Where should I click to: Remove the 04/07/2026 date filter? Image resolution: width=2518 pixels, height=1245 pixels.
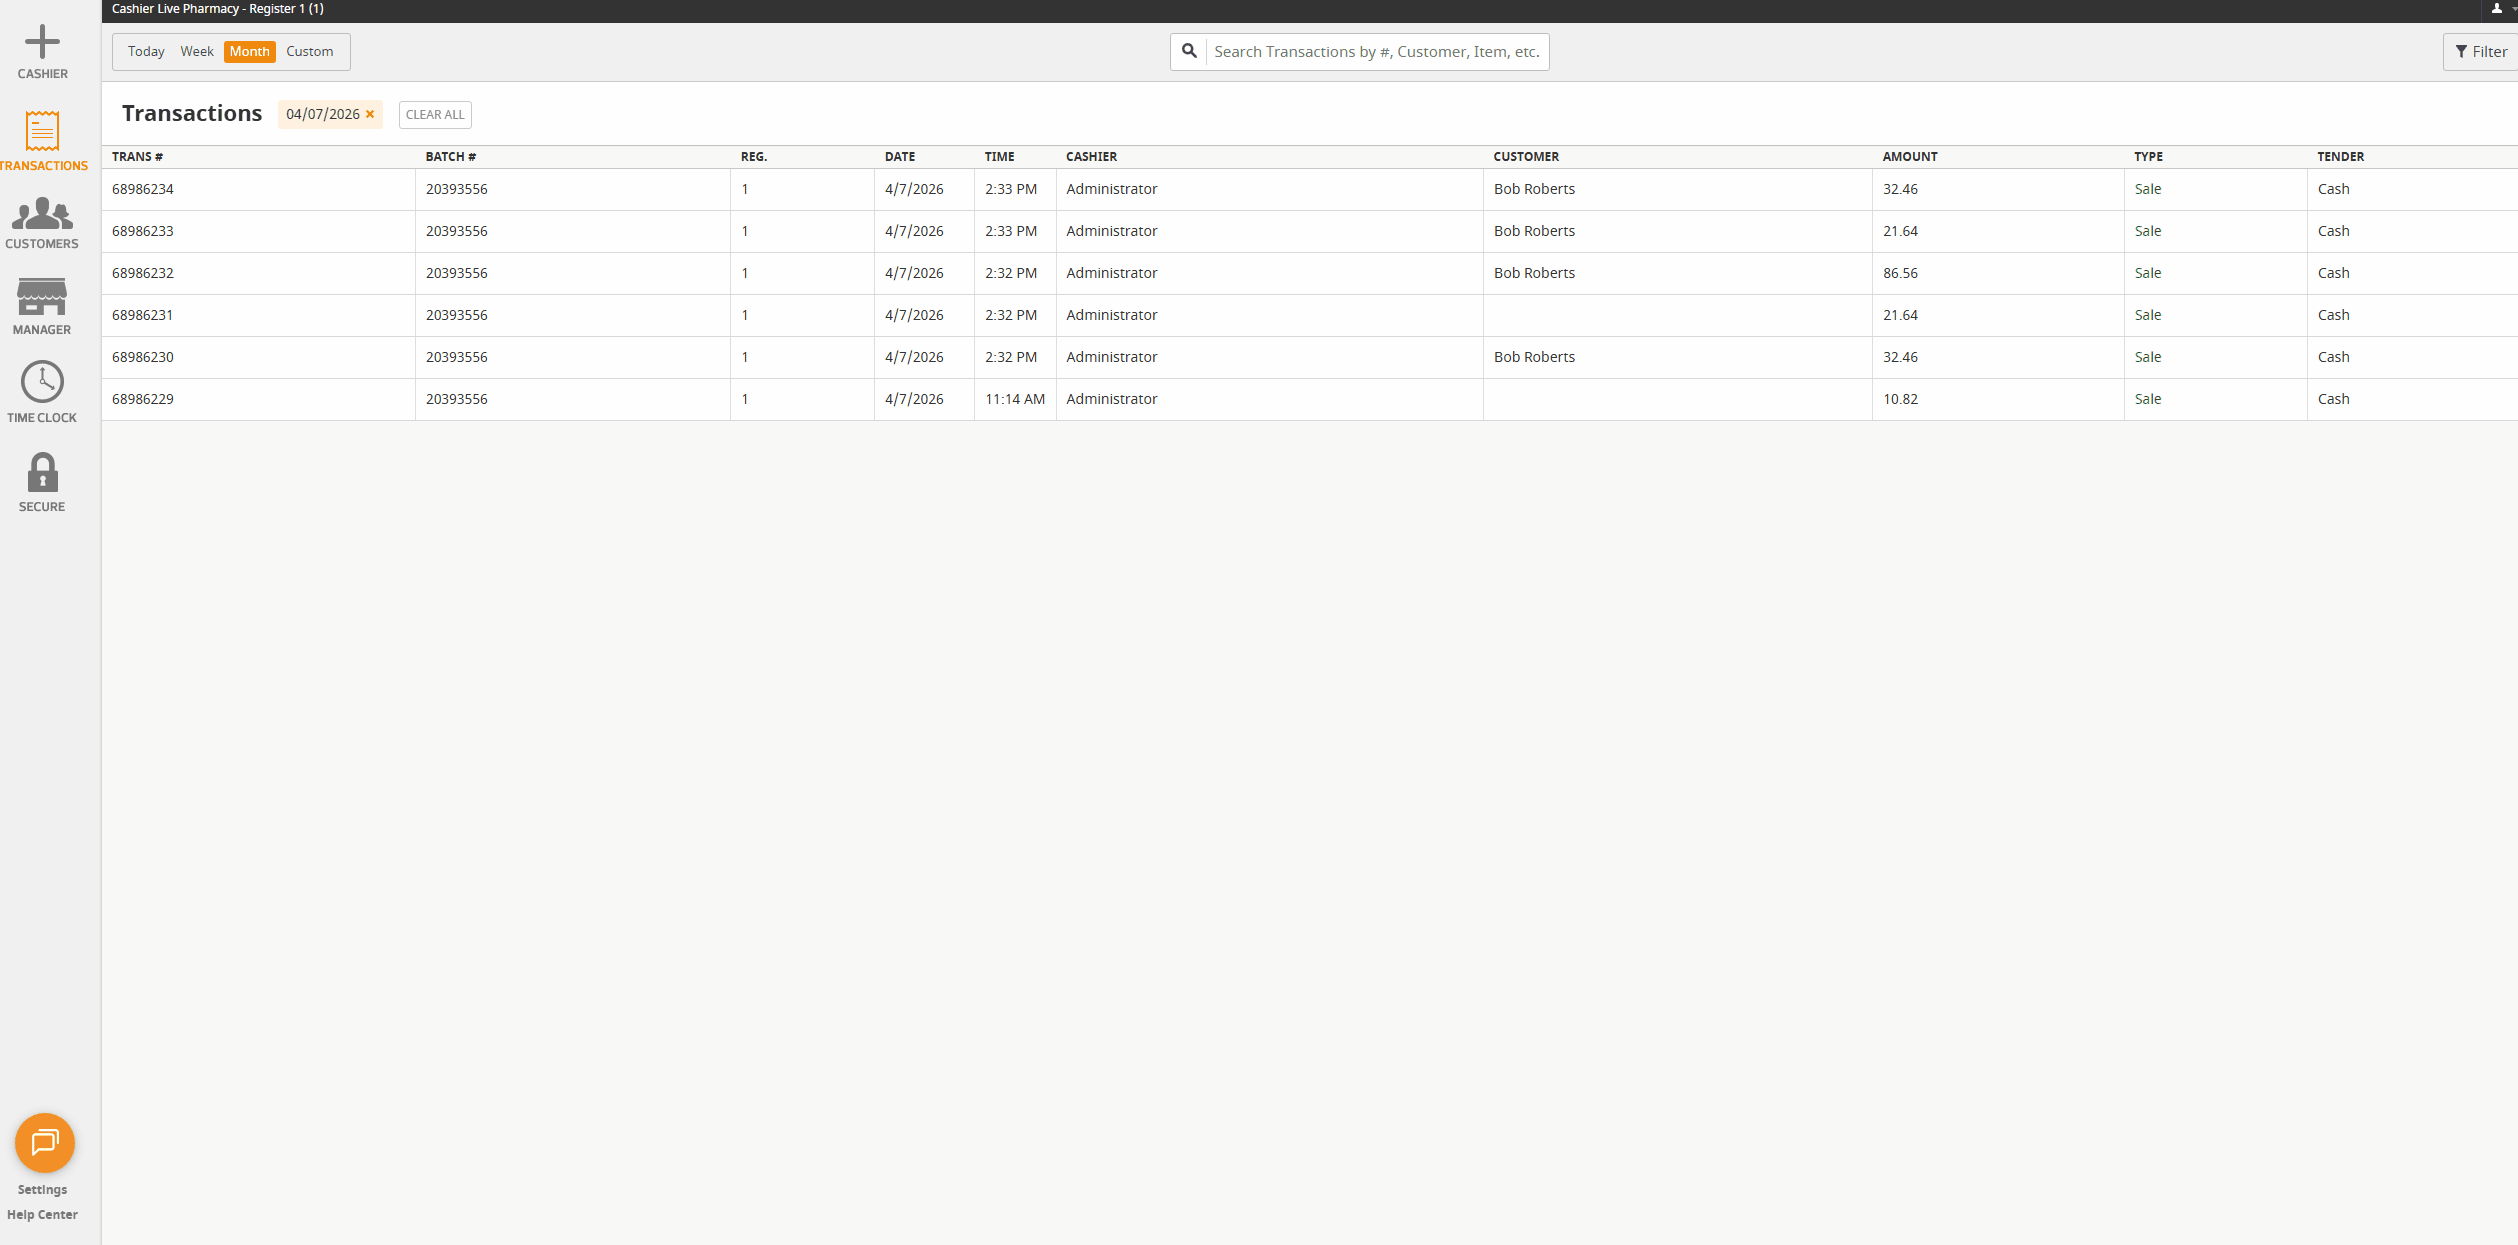370,114
